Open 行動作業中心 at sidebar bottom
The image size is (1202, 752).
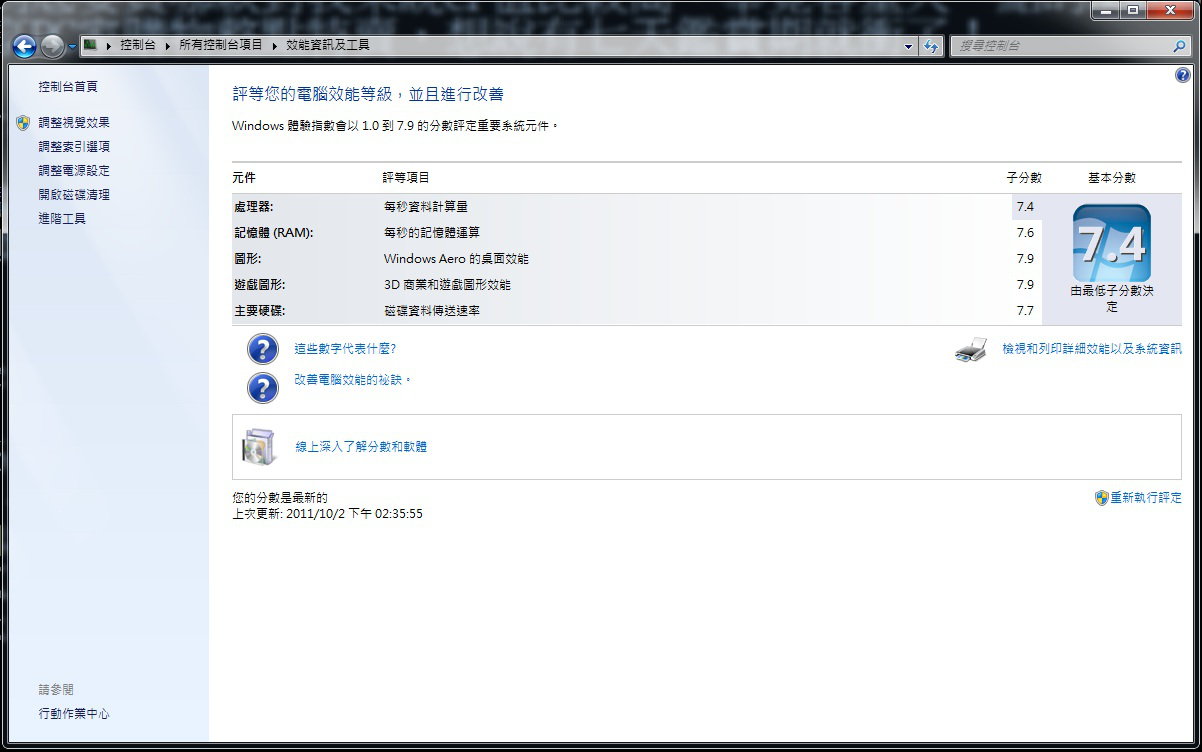[74, 714]
